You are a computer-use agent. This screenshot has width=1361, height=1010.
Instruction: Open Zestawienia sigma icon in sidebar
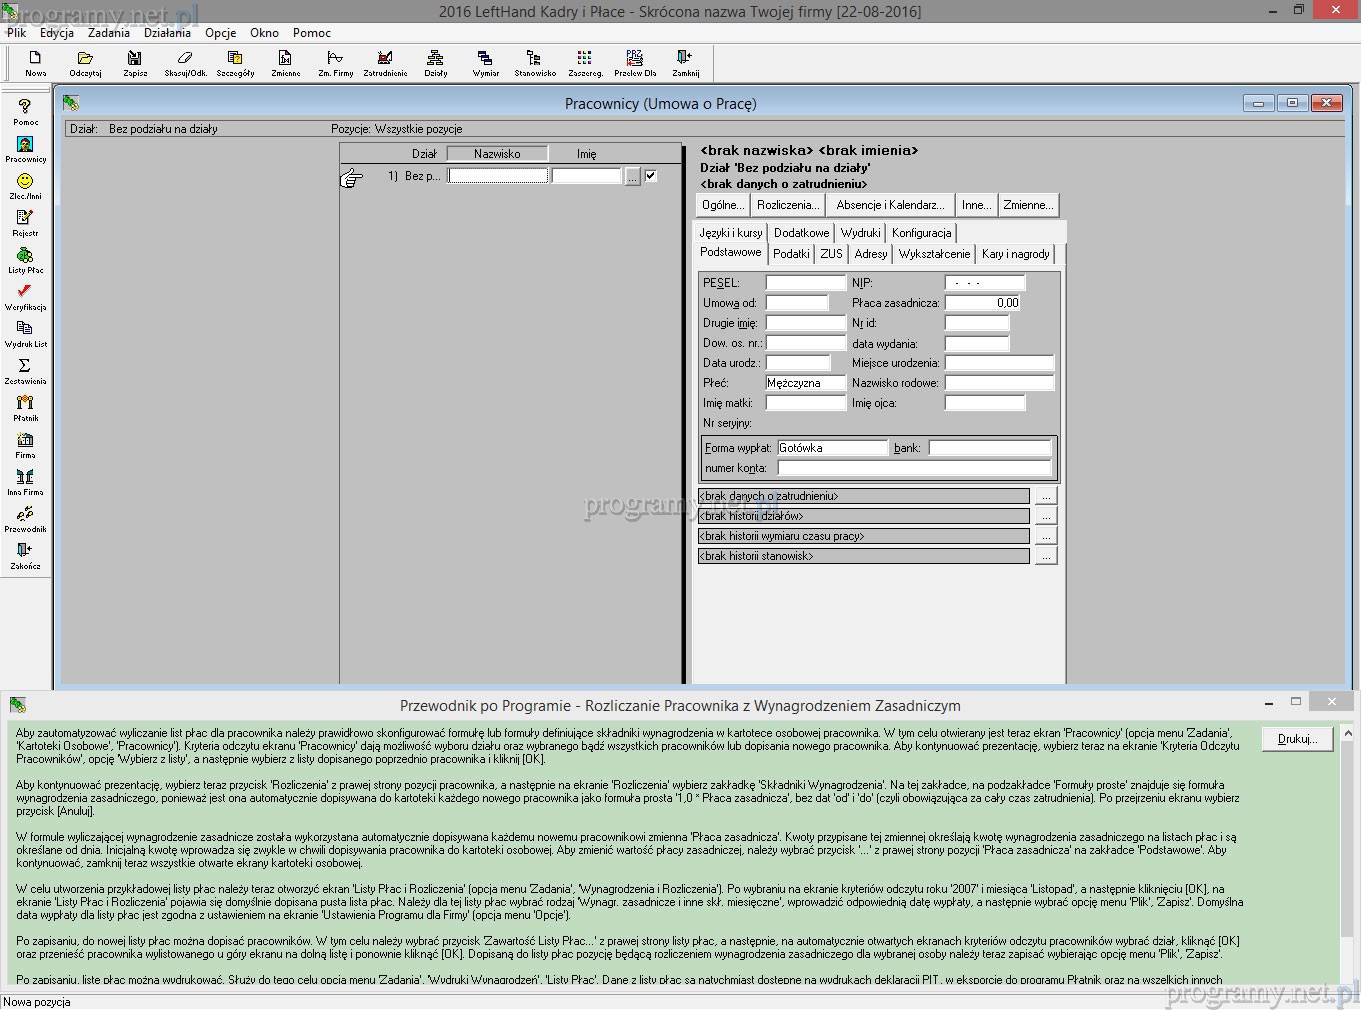[25, 371]
